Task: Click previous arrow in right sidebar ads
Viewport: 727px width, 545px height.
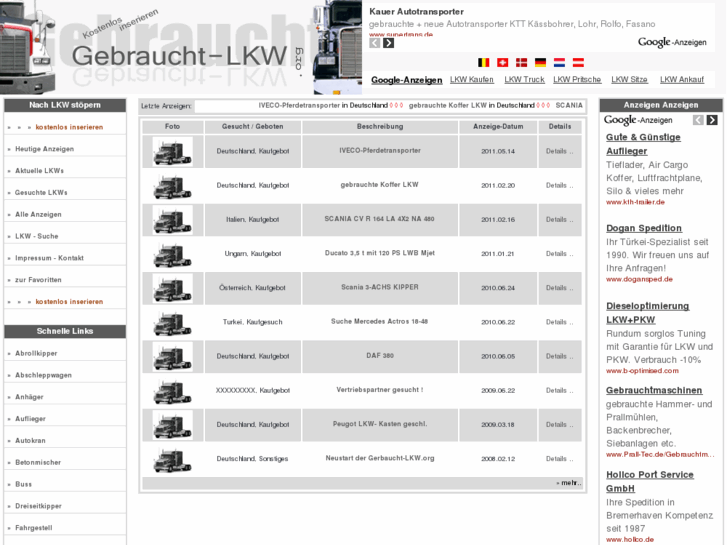Action: [698, 120]
